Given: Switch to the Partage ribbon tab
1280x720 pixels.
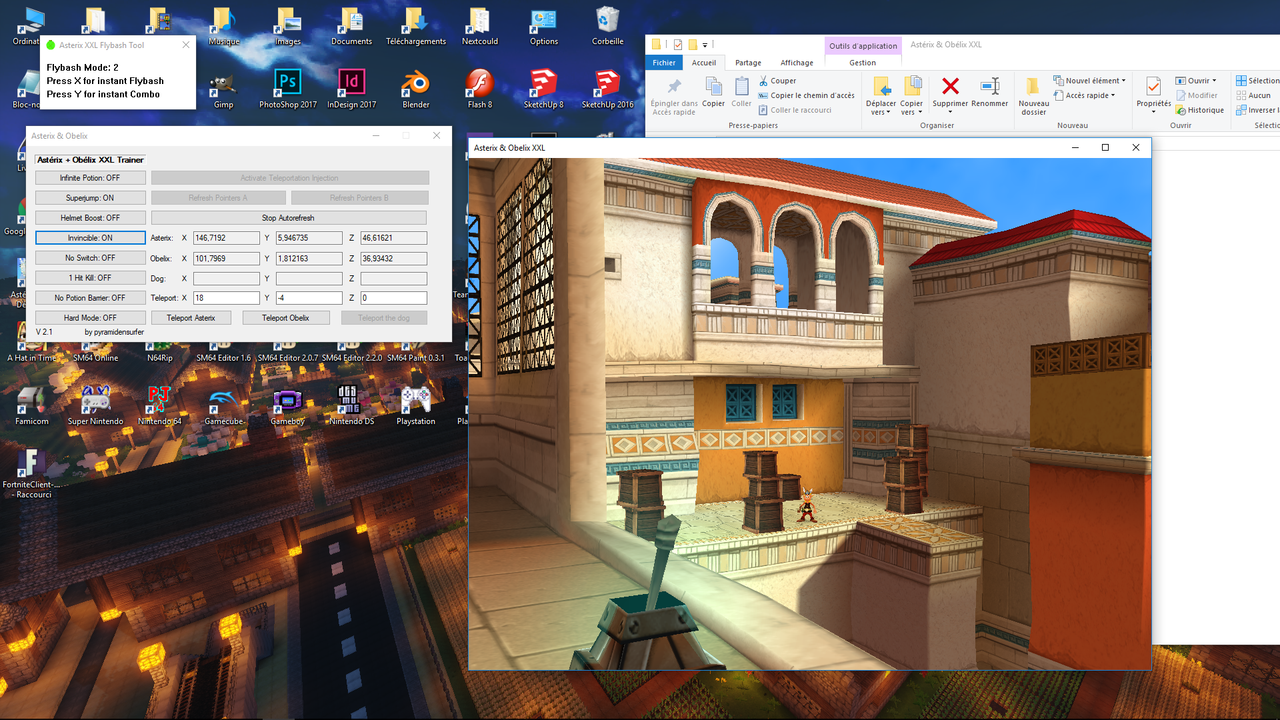Looking at the screenshot, I should (x=748, y=63).
